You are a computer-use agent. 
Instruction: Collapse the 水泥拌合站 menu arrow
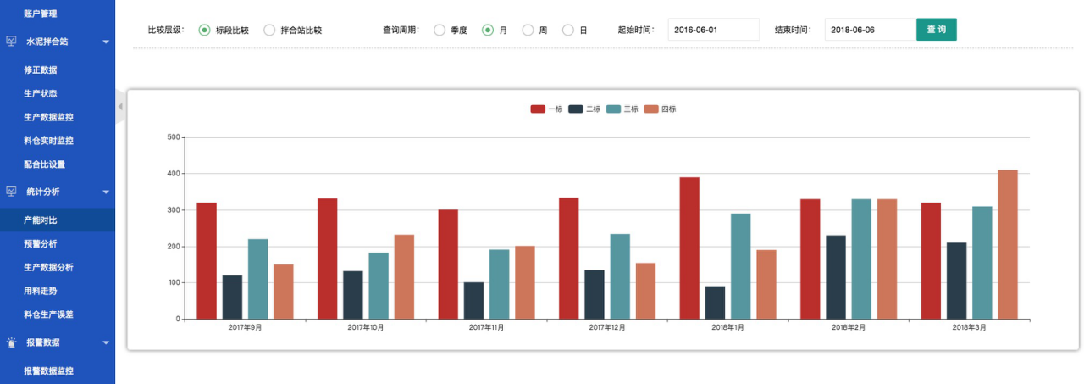(x=105, y=42)
